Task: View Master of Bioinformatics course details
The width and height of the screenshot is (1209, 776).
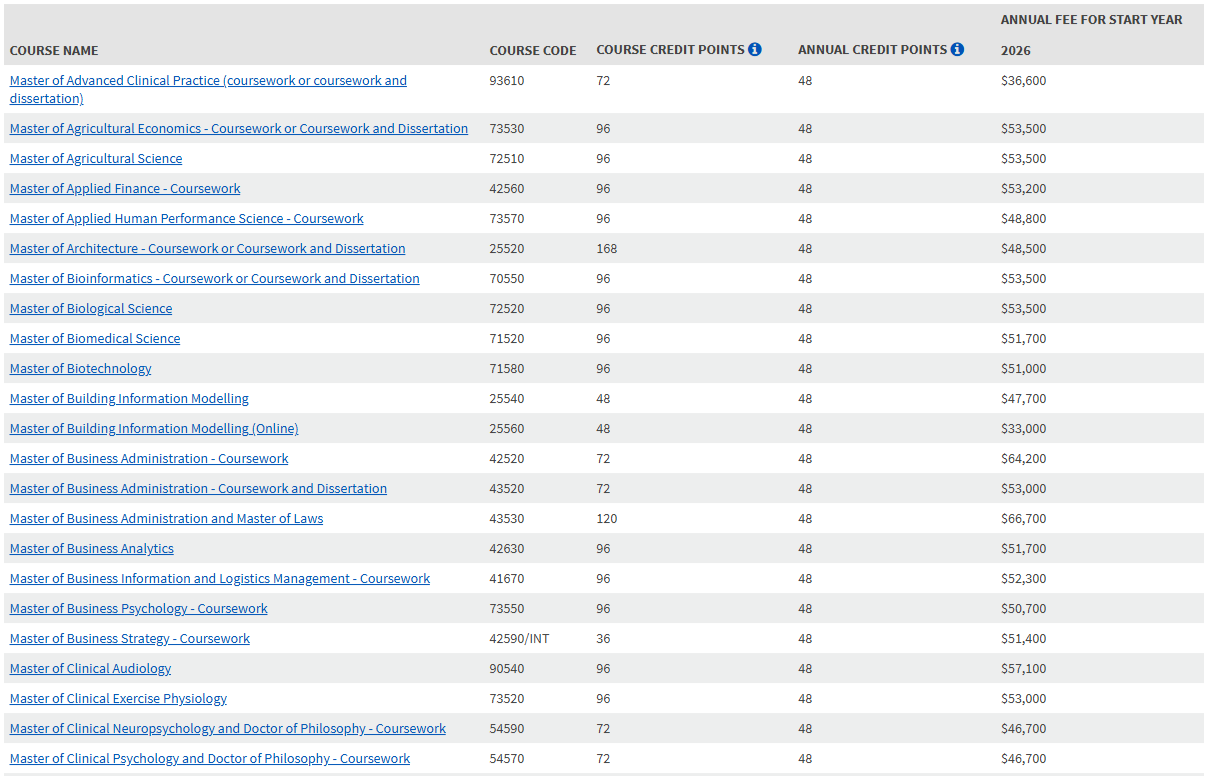Action: pyautogui.click(x=214, y=279)
